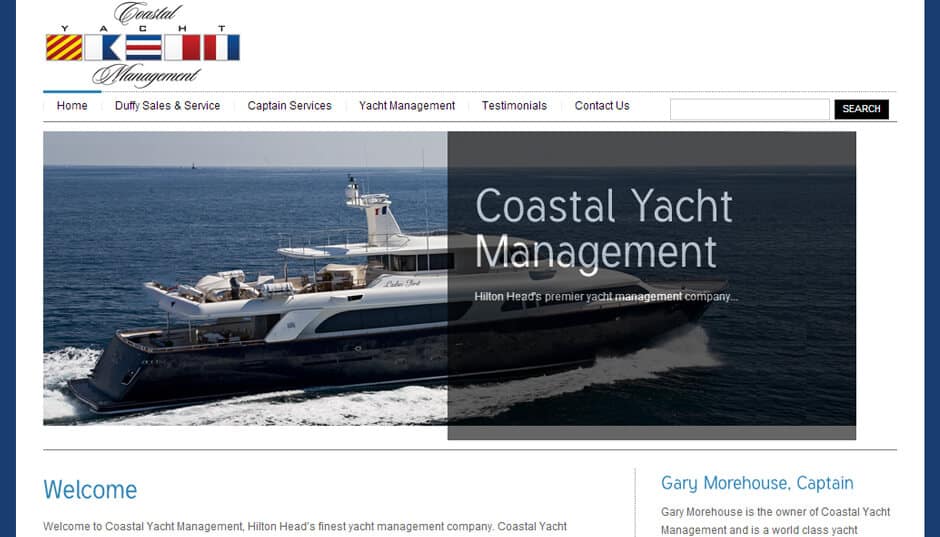Click the white and red H flag

pos(182,47)
